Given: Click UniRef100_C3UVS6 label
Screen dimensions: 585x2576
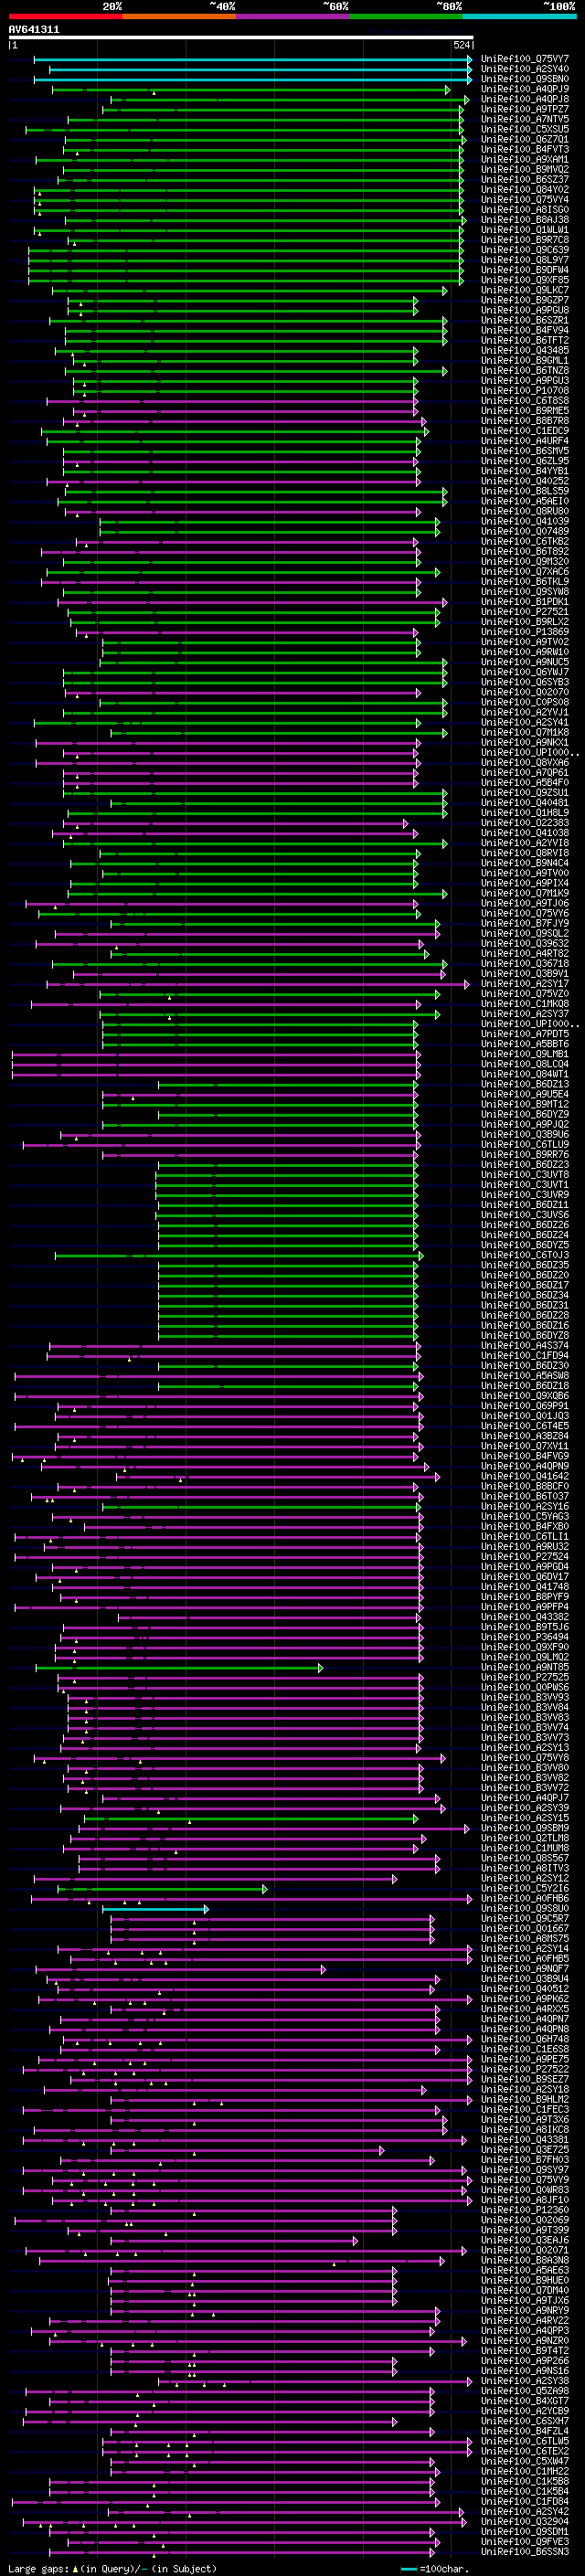Looking at the screenshot, I should 525,1214.
